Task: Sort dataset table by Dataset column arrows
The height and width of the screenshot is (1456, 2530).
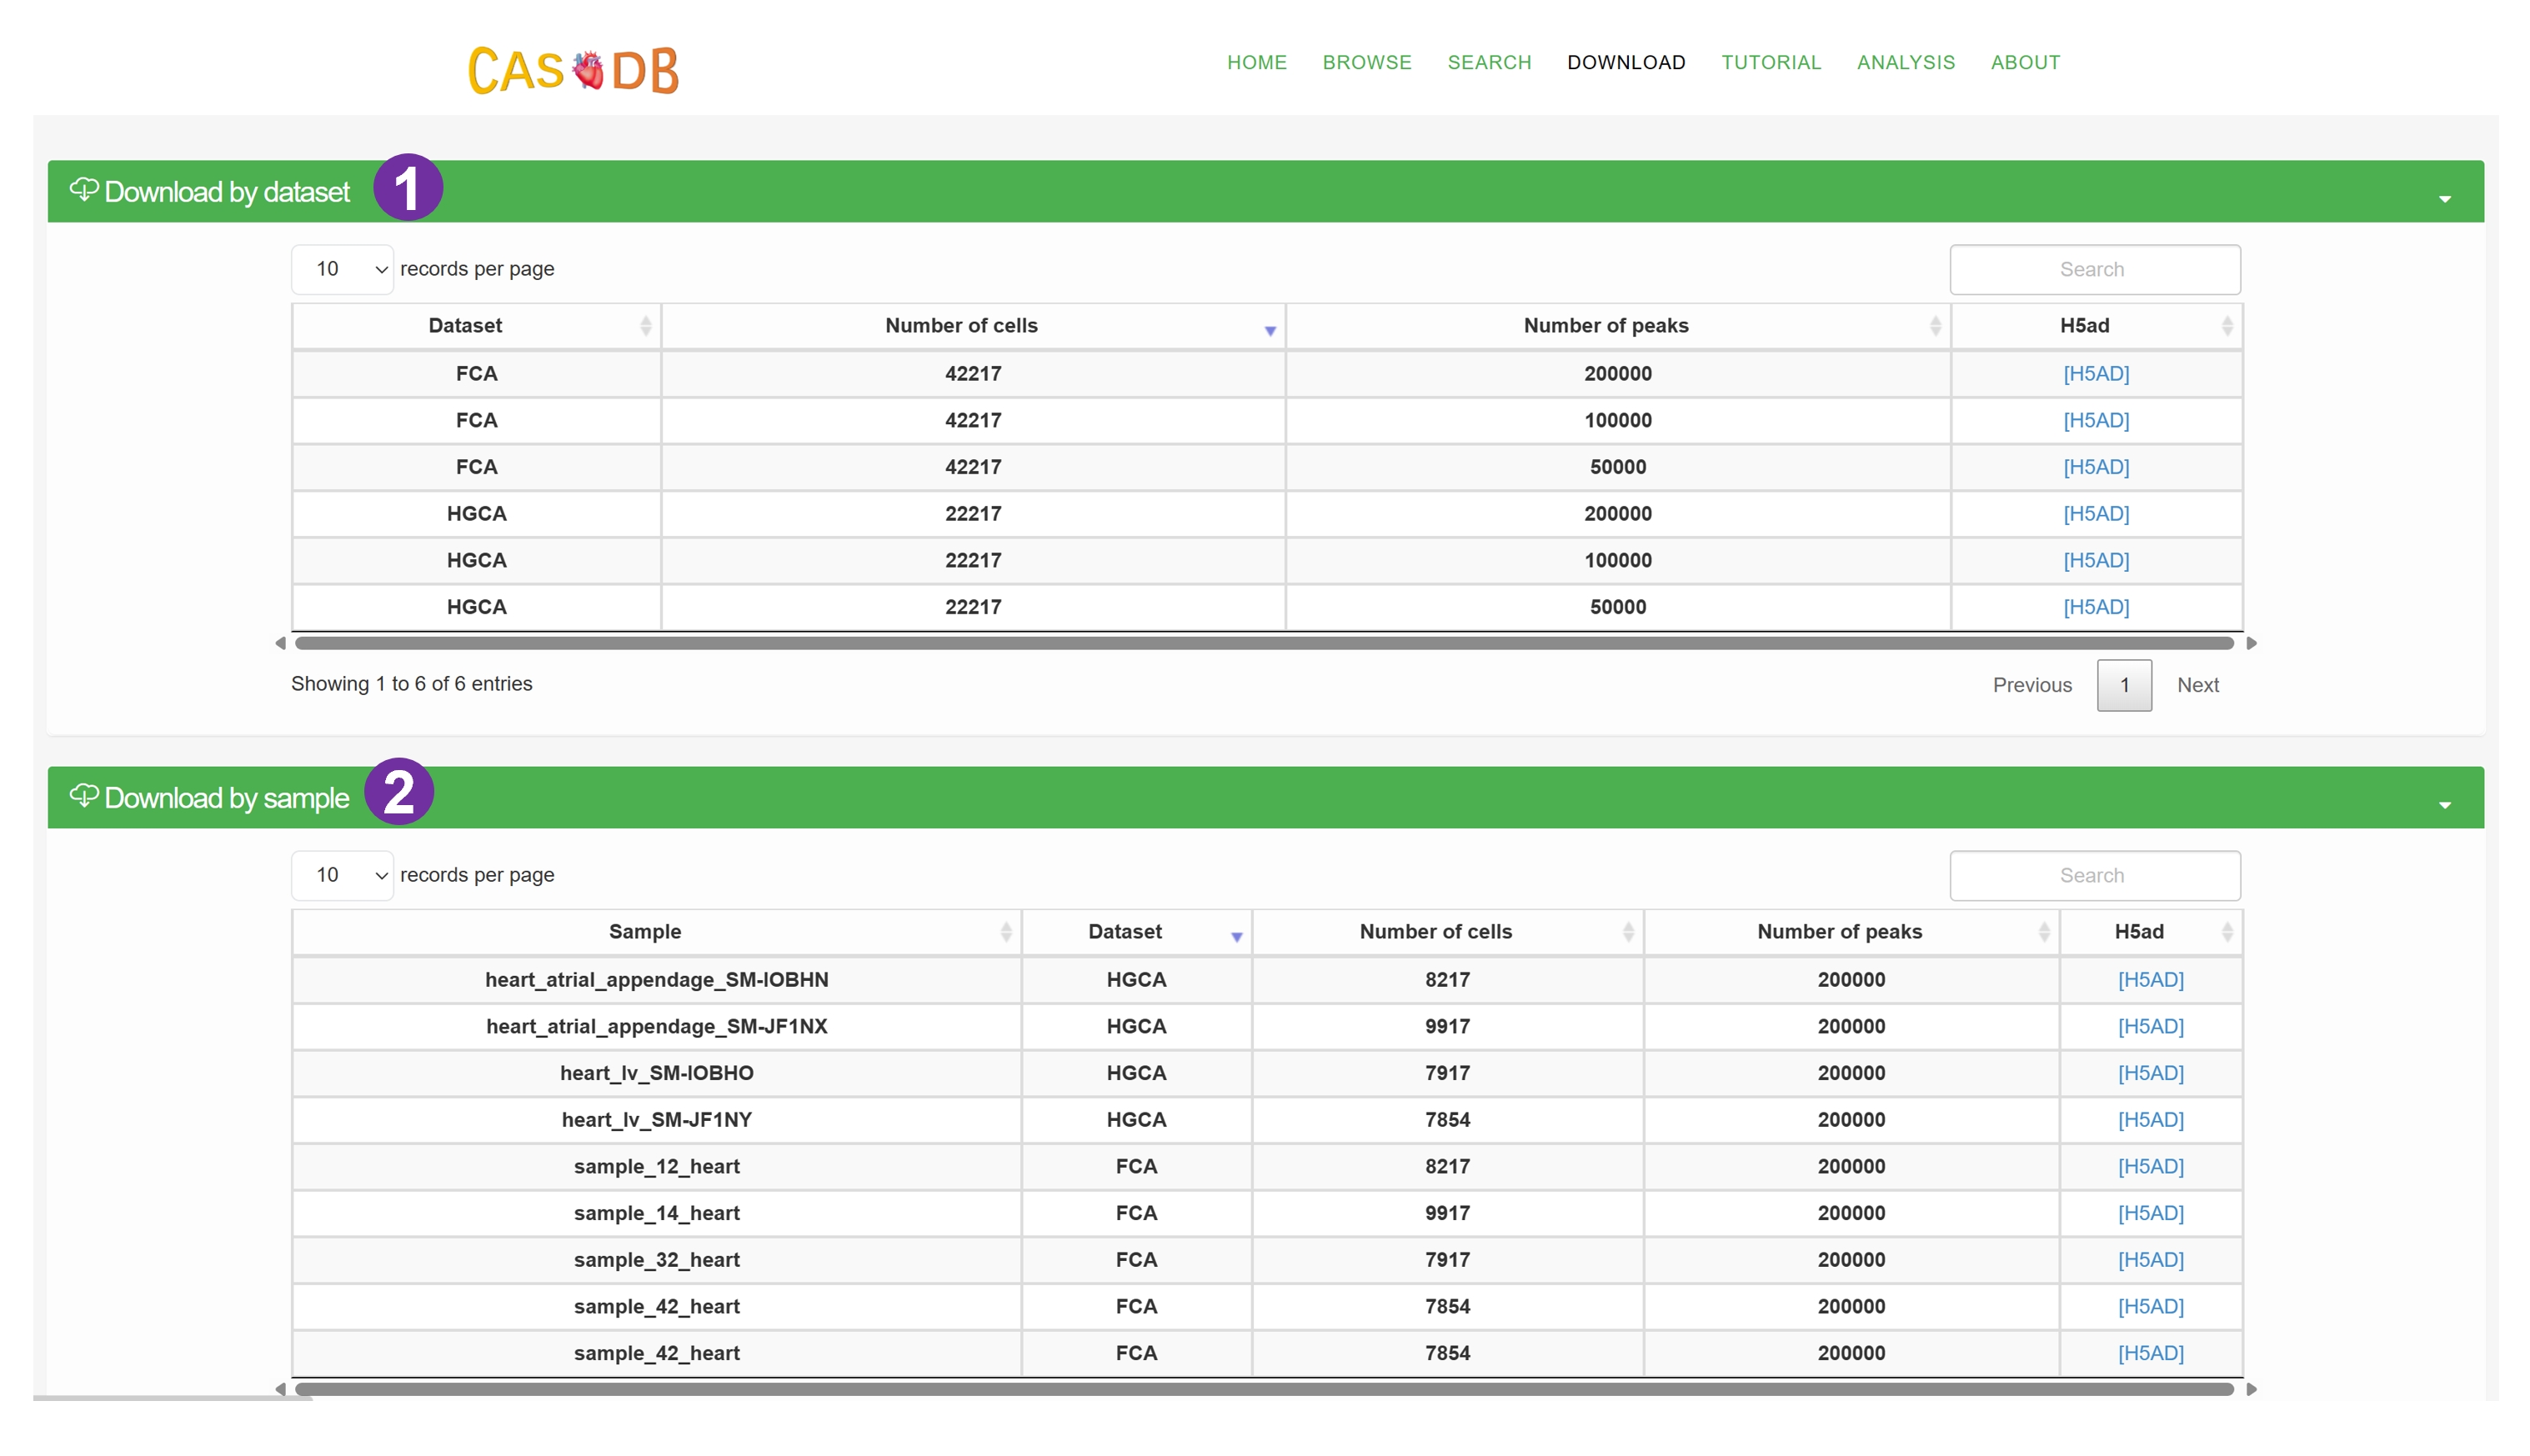Action: tap(645, 326)
